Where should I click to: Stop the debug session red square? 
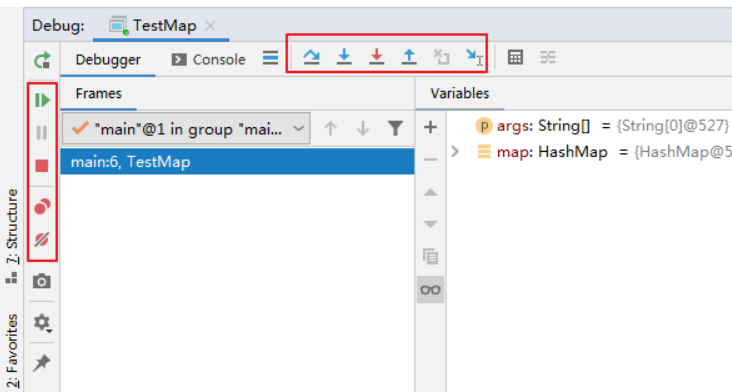coord(42,165)
